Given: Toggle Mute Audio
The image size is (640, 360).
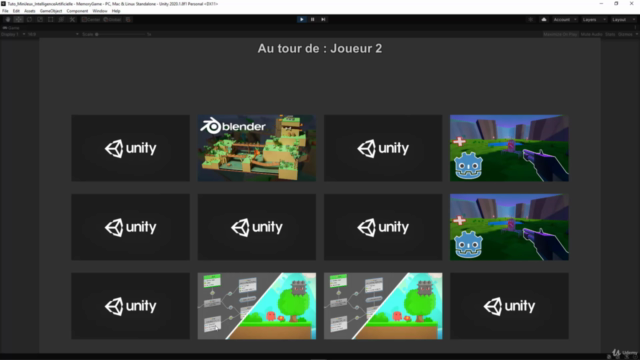Looking at the screenshot, I should click(591, 34).
